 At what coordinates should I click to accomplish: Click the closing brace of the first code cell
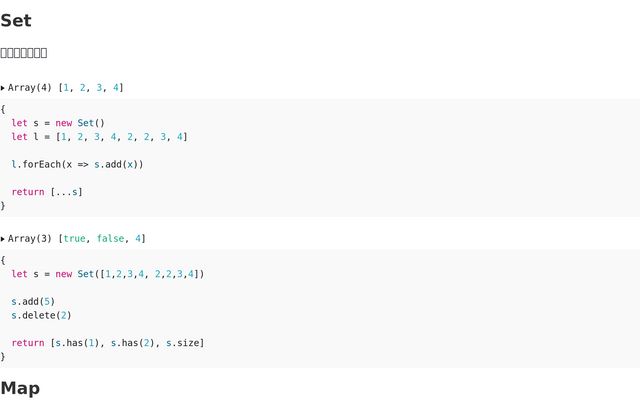(x=3, y=205)
